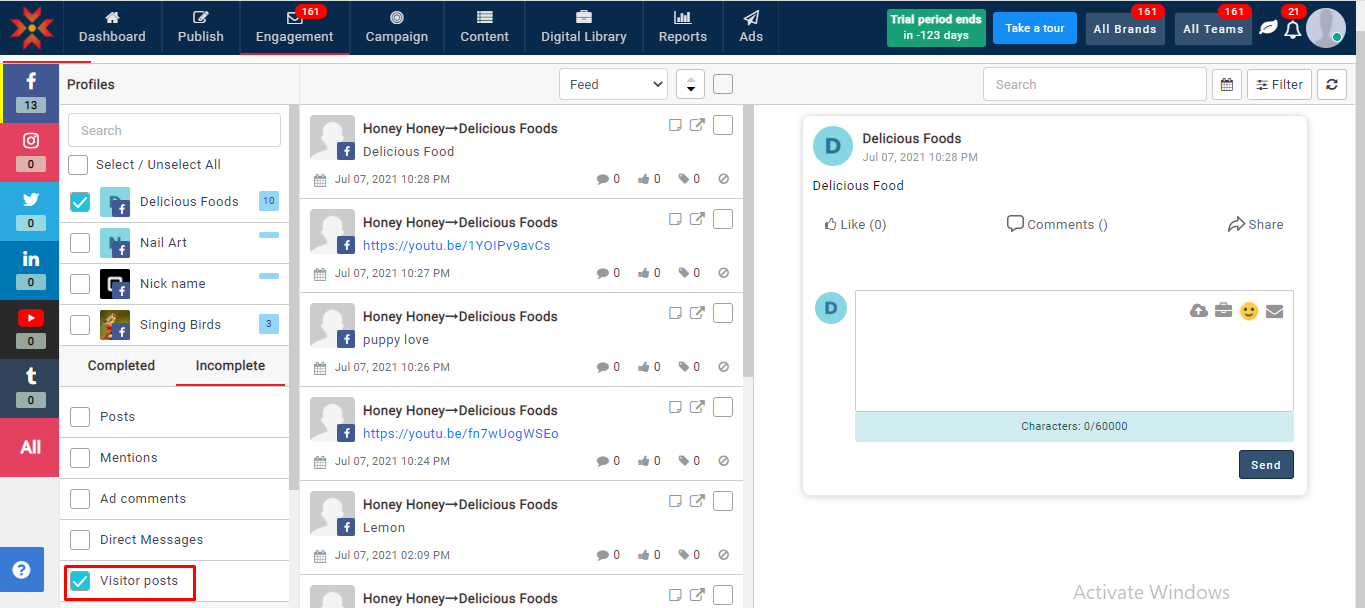
Task: Click the upload icon in reply box
Action: pos(1198,311)
